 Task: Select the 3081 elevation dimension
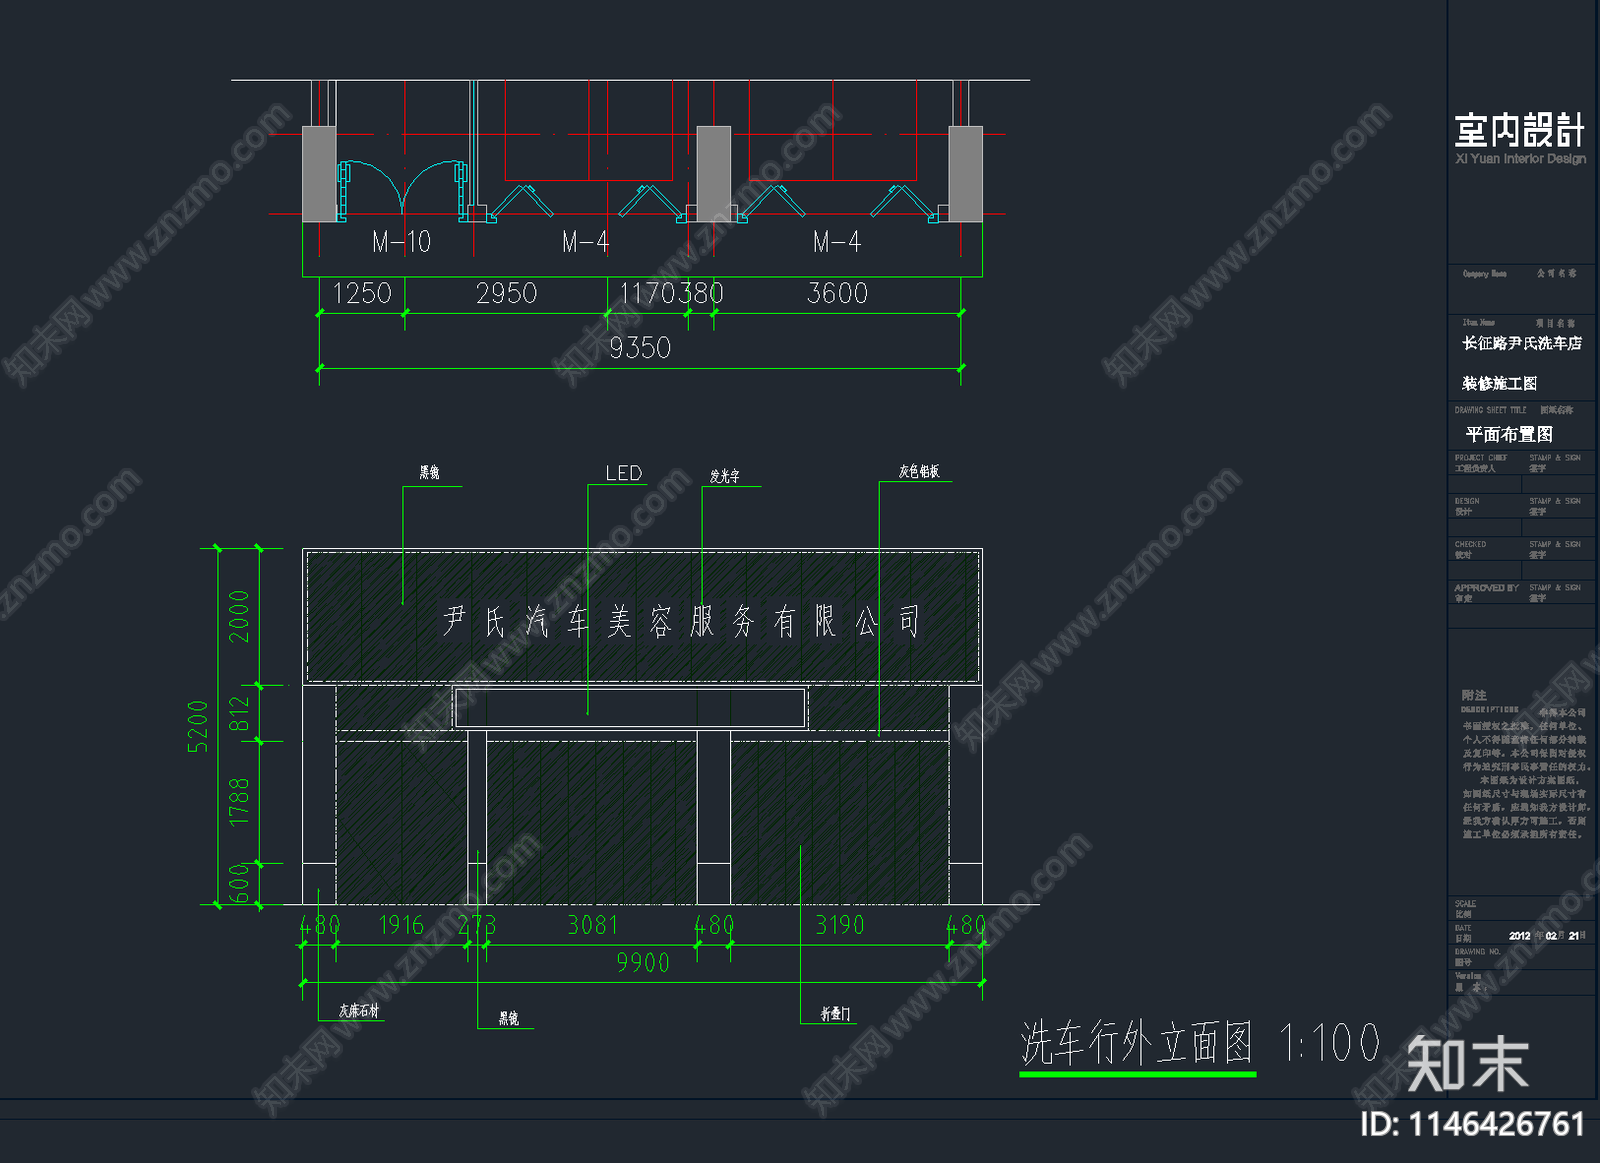pyautogui.click(x=593, y=925)
